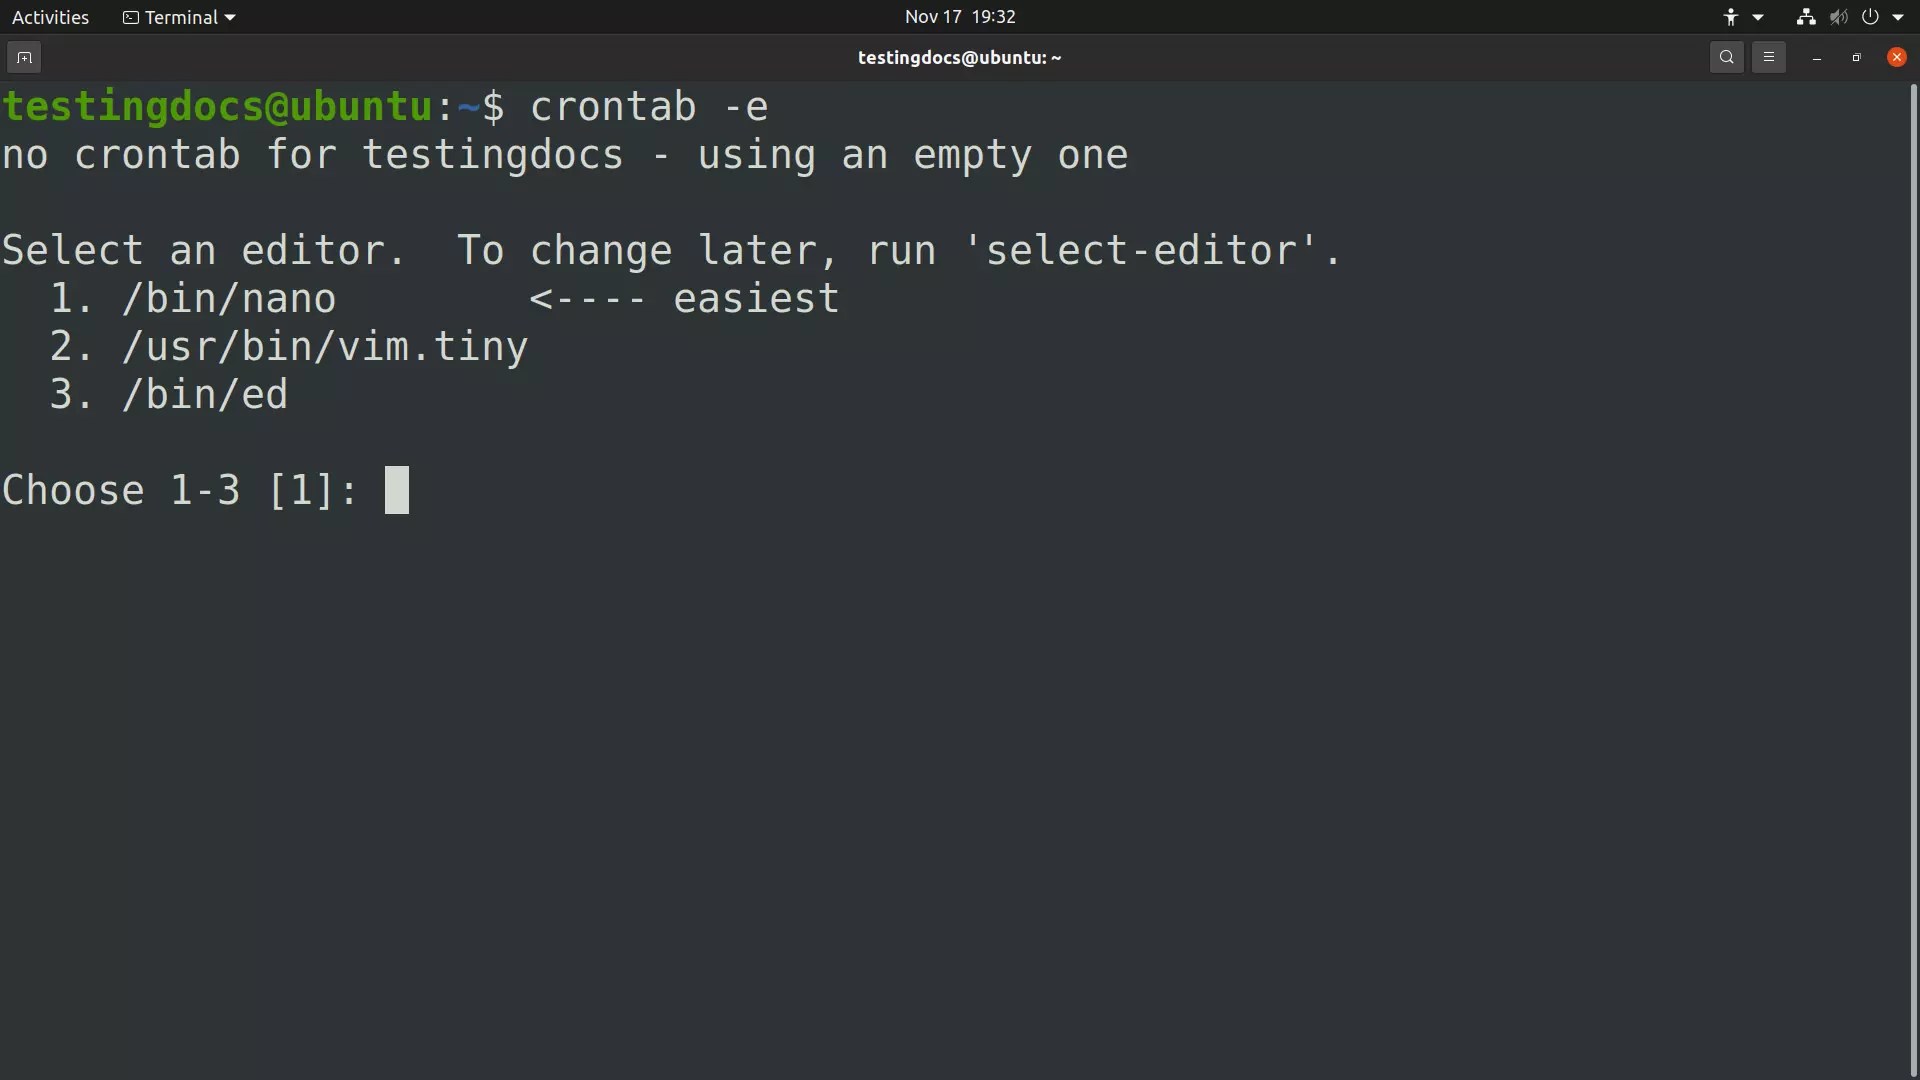The height and width of the screenshot is (1080, 1920).
Task: Expand the system menu arrow
Action: coord(1898,17)
